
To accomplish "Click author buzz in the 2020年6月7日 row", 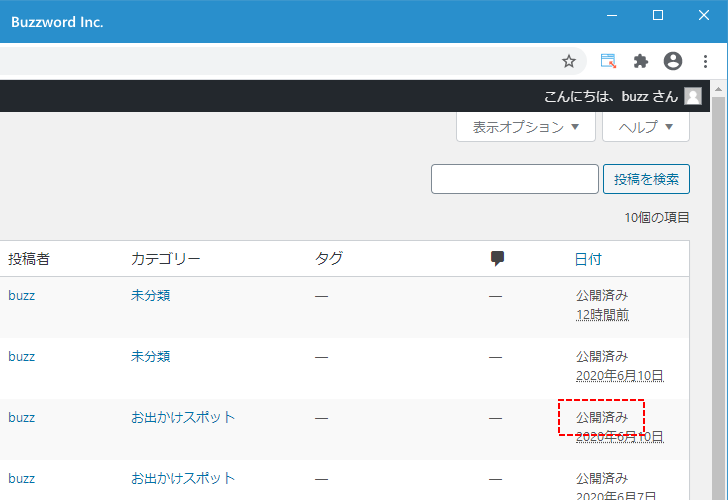I will coord(21,479).
